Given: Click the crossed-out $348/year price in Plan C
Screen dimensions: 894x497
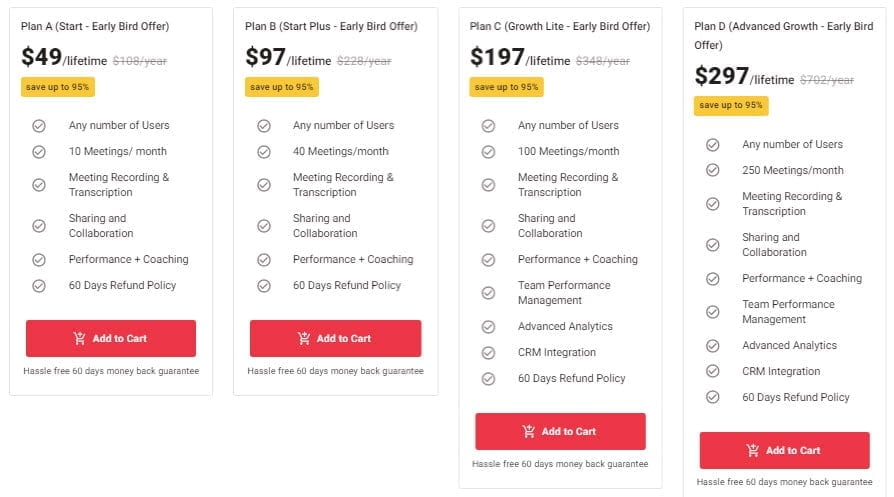Looking at the screenshot, I should click(603, 61).
